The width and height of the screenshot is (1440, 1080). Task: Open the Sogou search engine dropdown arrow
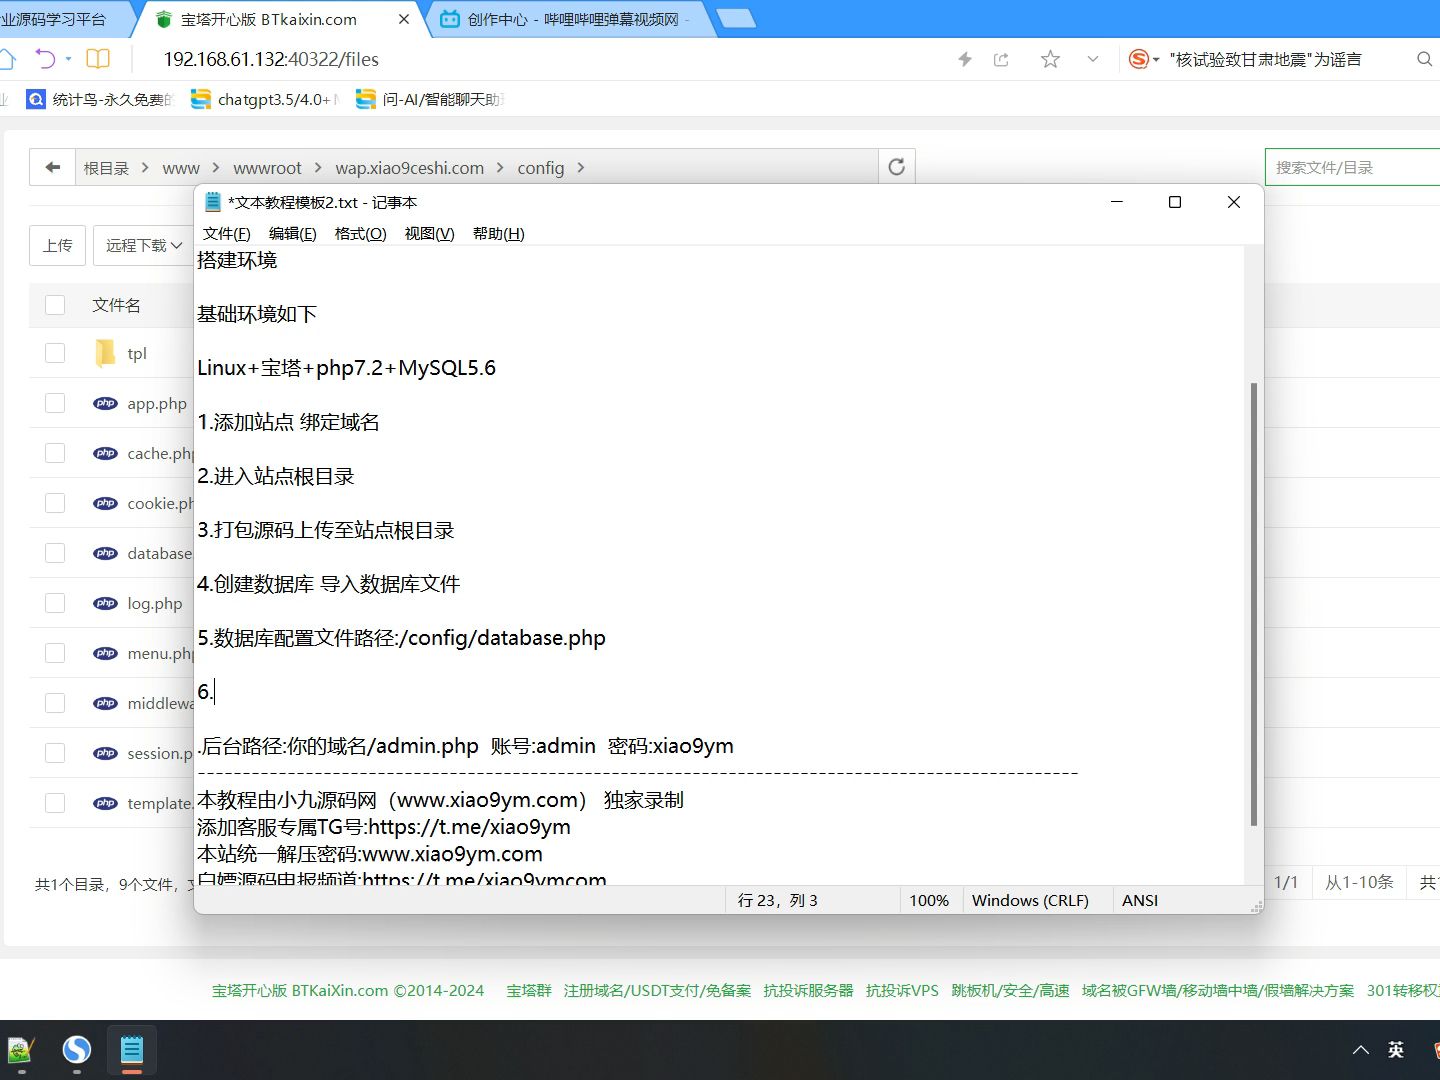[x=1156, y=60]
